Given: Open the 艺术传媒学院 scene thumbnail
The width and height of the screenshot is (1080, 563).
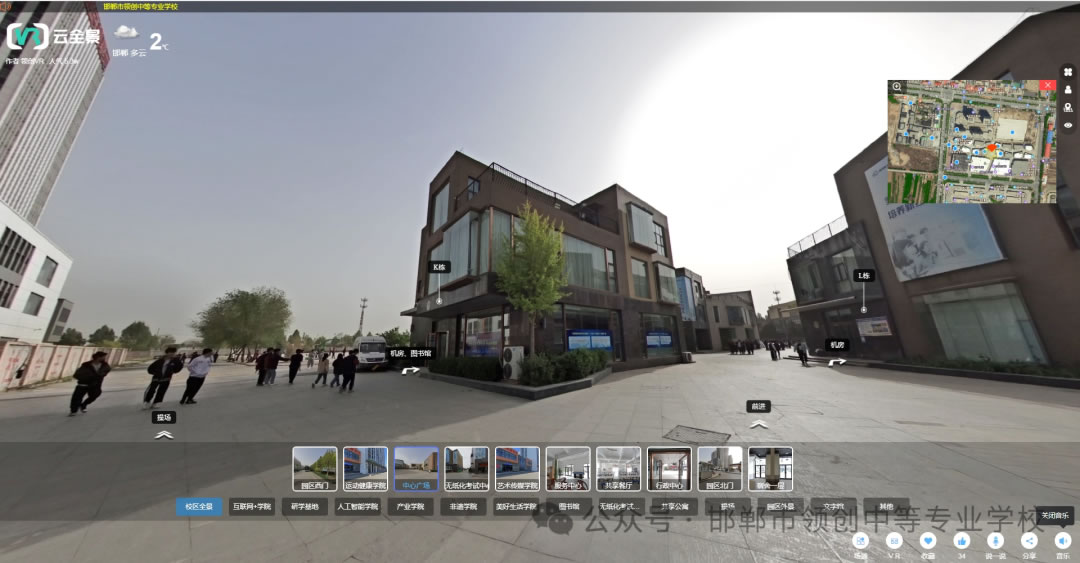Looking at the screenshot, I should coord(517,469).
